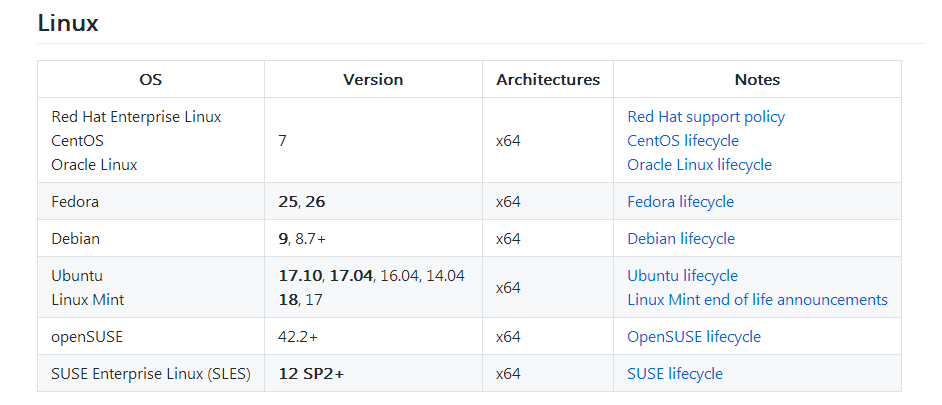942x405 pixels.
Task: Click the CentOS name in OS column
Action: [77, 141]
